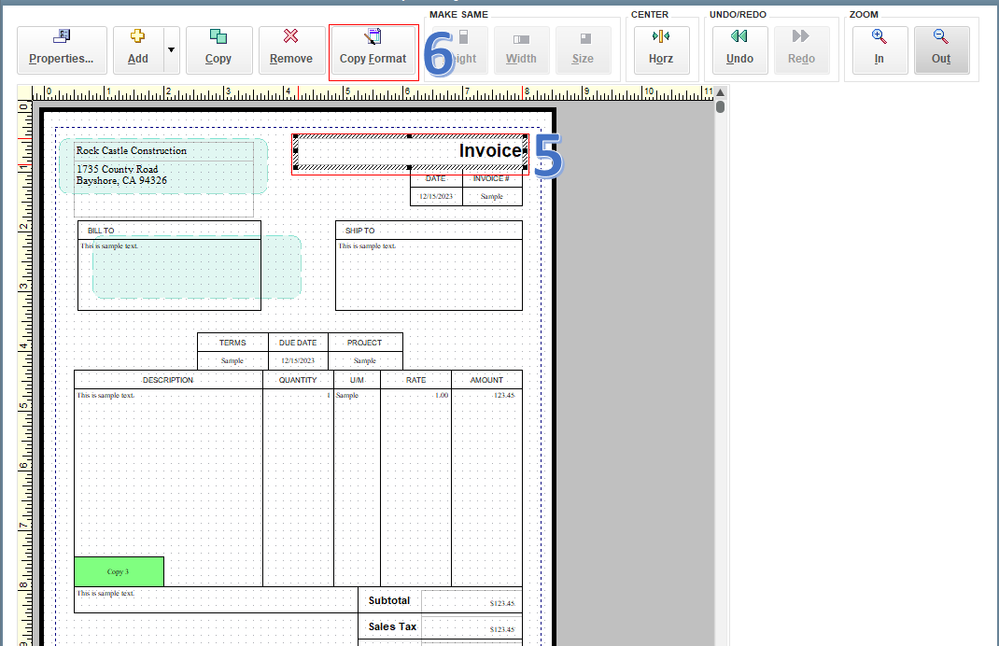This screenshot has width=999, height=646.
Task: Select the TERMS header cell
Action: click(233, 343)
